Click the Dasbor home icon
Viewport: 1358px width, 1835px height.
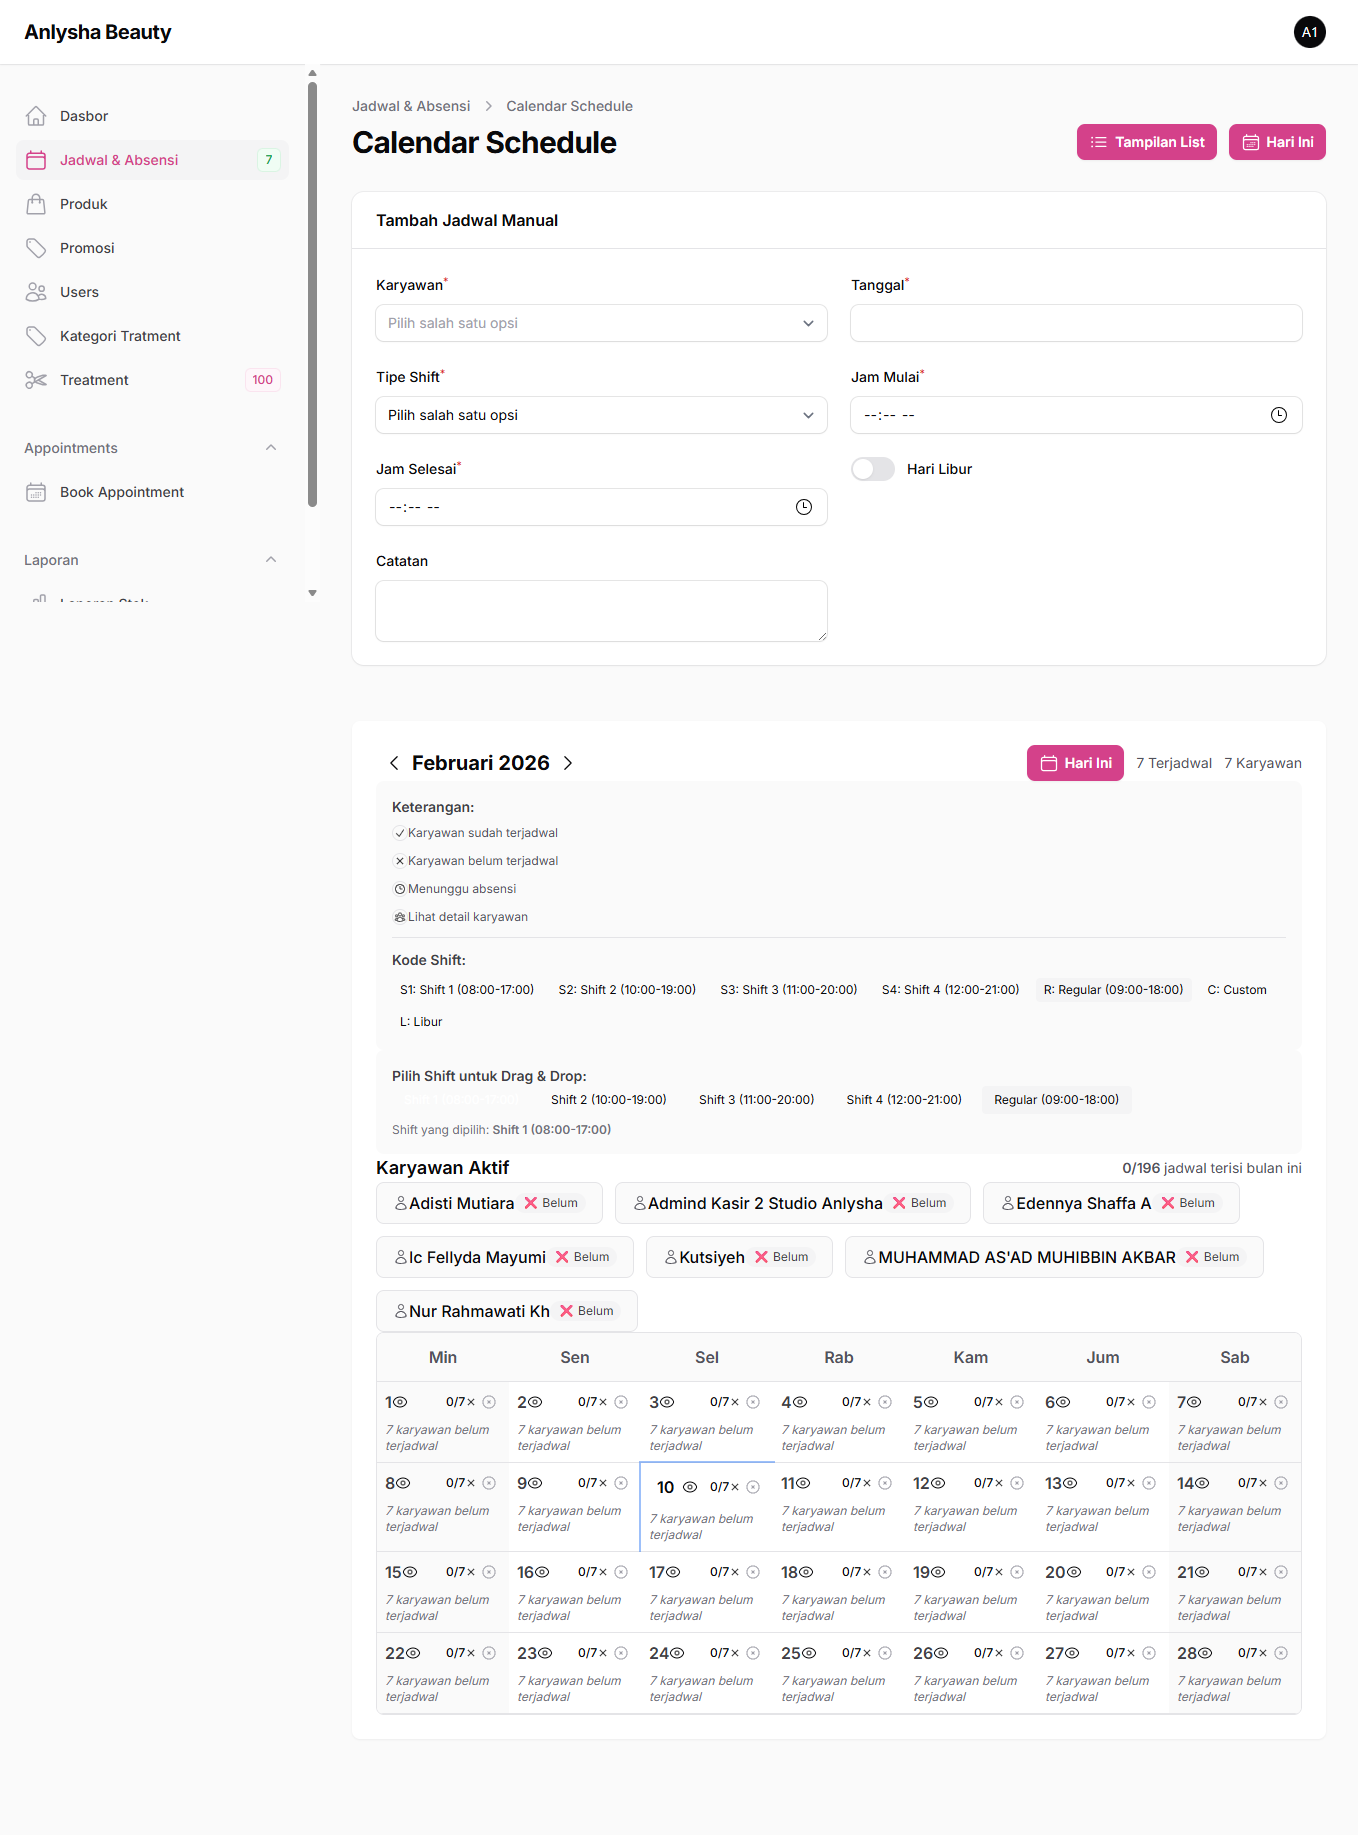tap(36, 116)
